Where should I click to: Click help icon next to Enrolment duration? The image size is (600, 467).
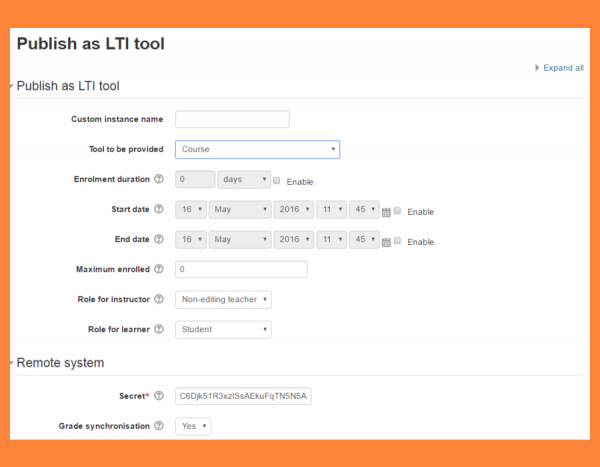click(159, 180)
